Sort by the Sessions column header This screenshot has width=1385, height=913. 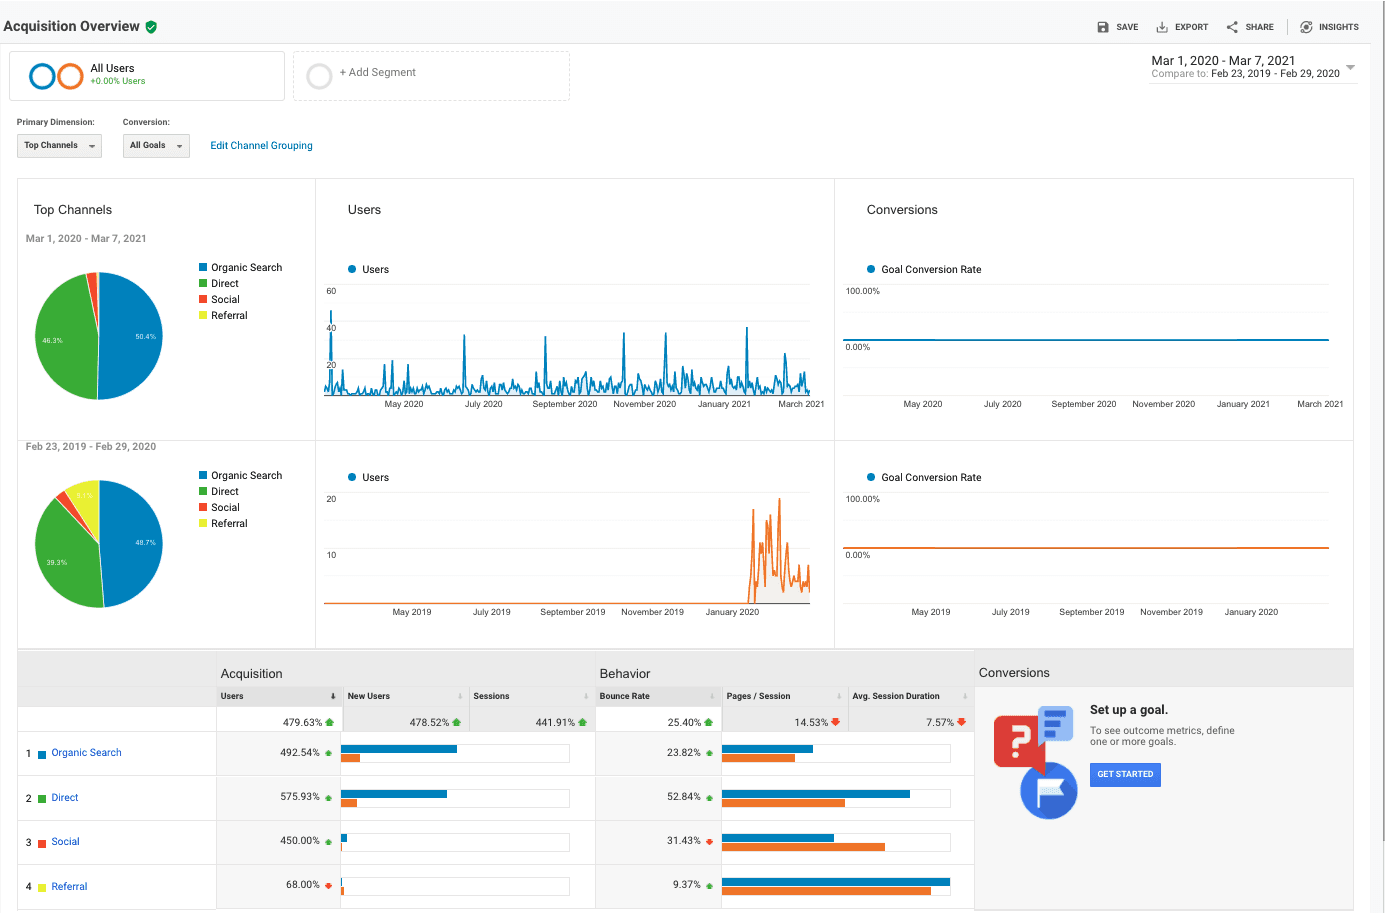point(491,696)
